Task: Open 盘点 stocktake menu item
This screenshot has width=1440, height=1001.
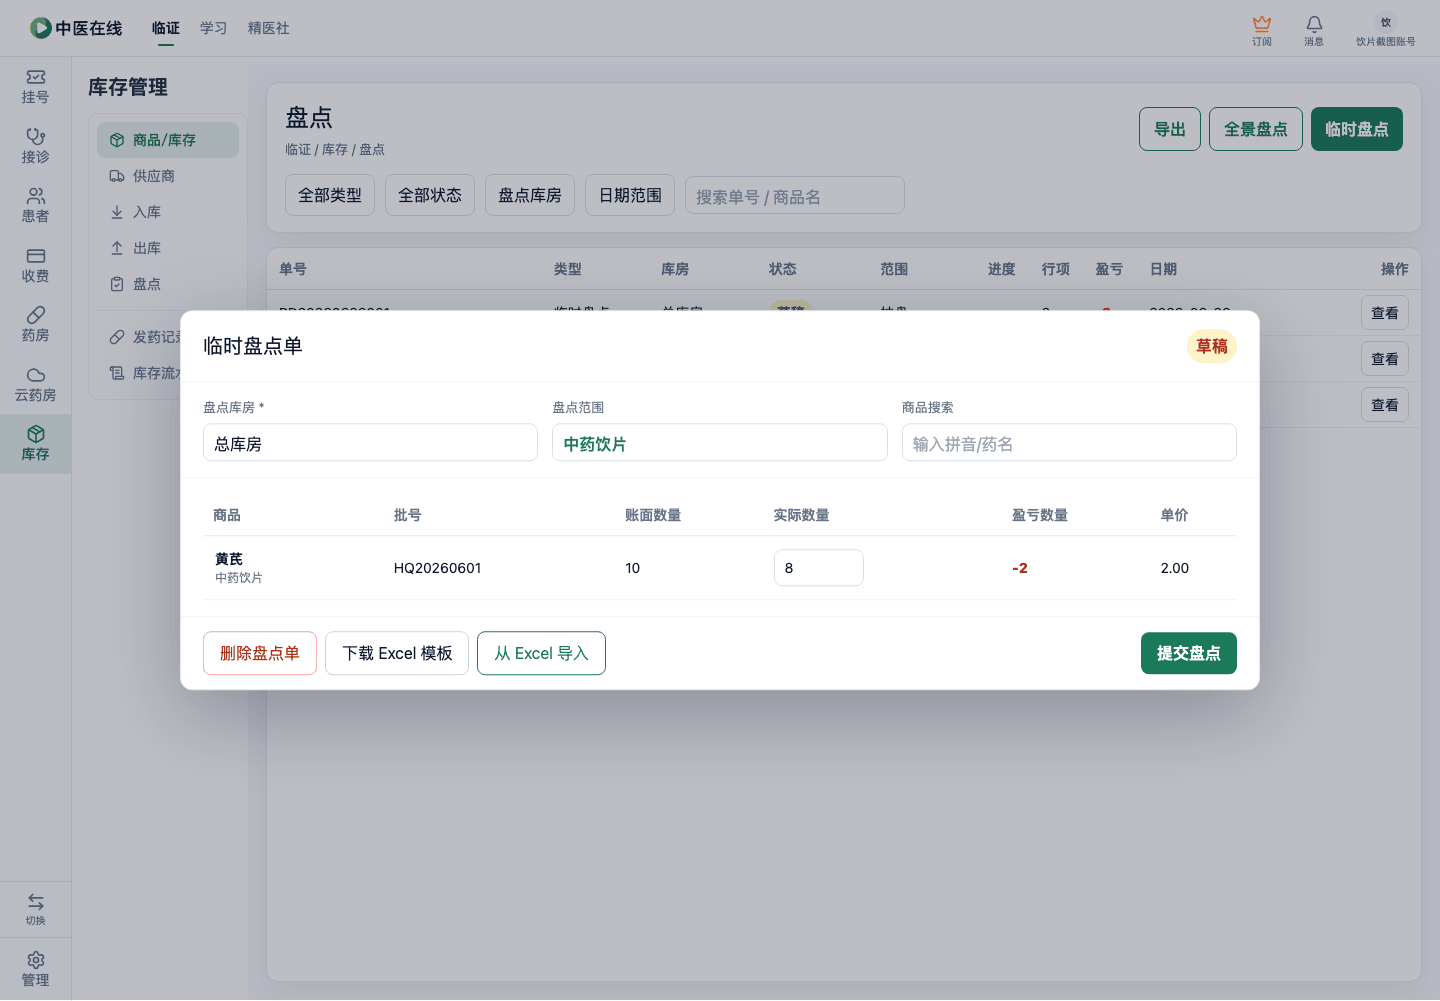Action: [x=168, y=284]
